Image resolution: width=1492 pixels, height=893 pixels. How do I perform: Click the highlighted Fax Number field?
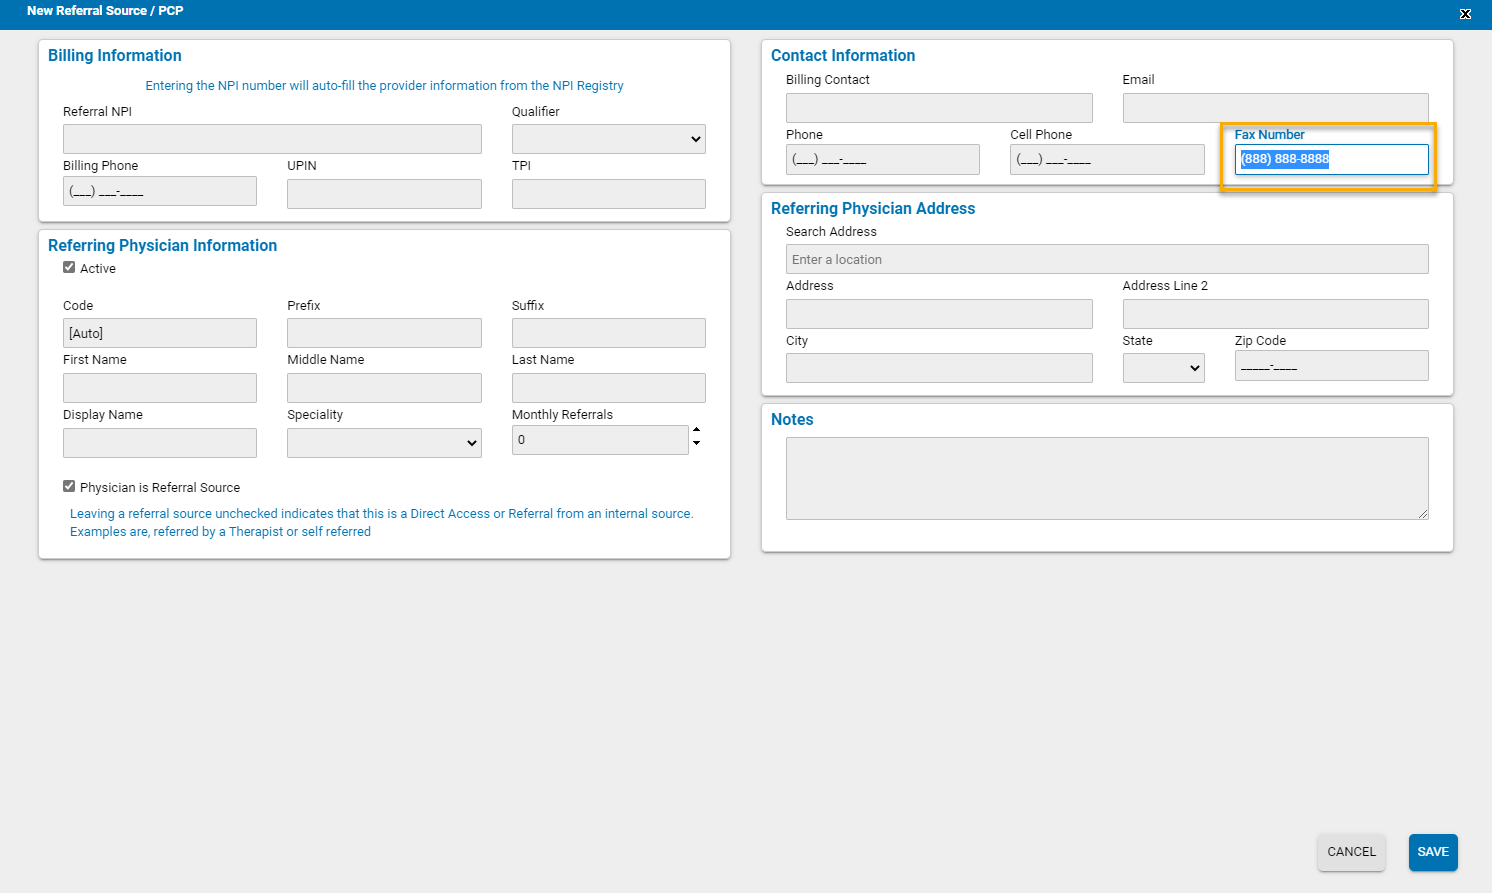(1331, 159)
